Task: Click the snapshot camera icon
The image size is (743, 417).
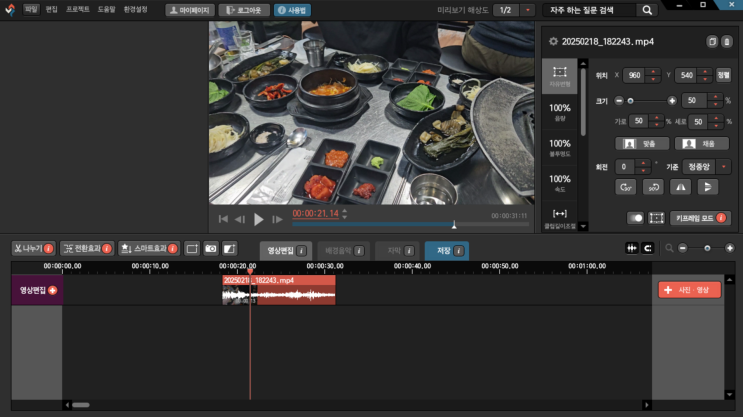Action: (x=211, y=248)
